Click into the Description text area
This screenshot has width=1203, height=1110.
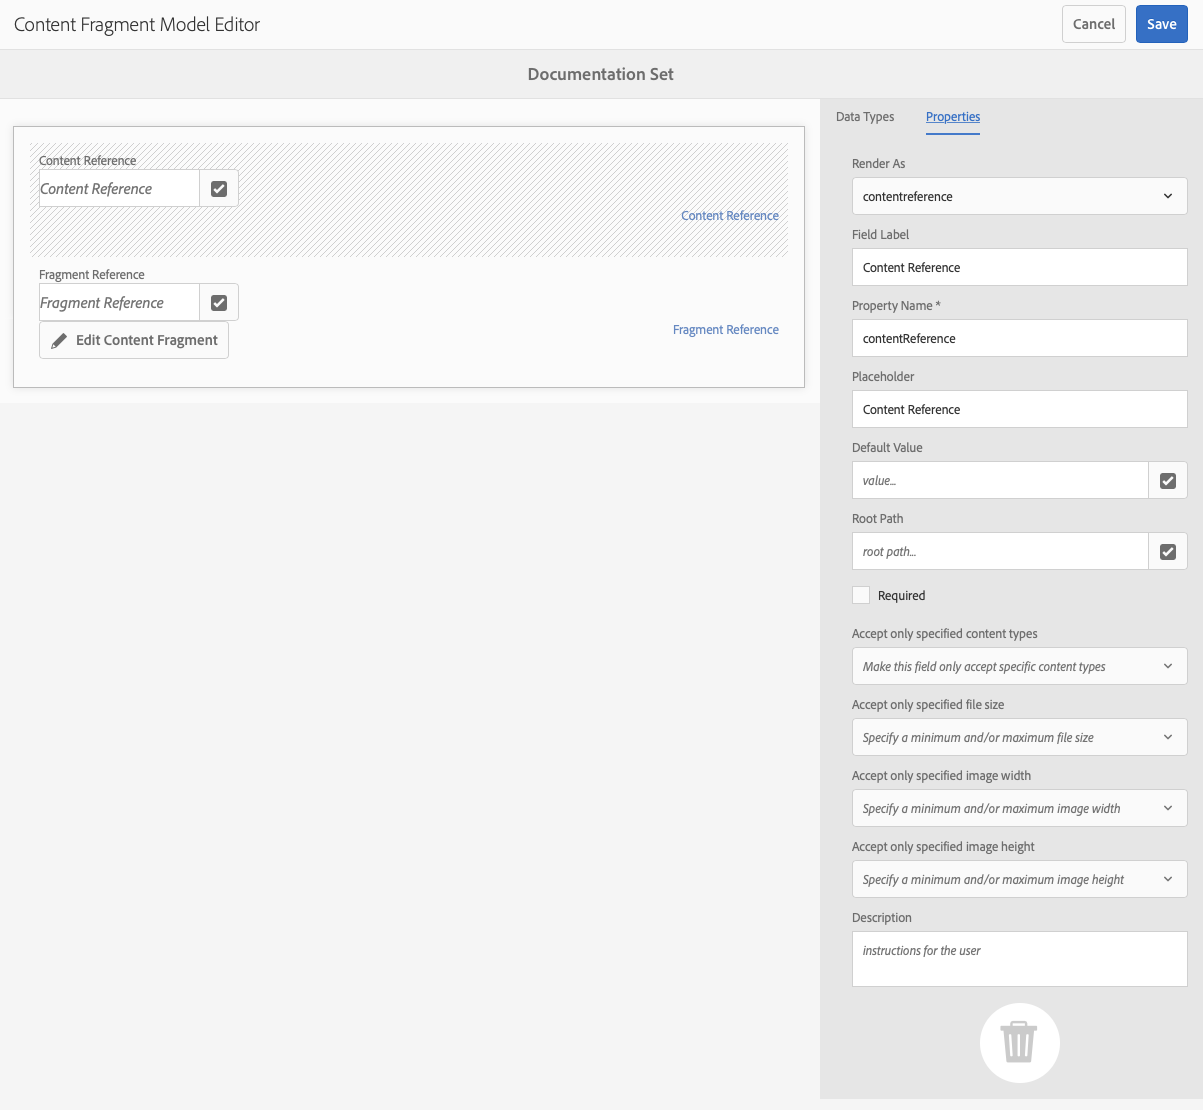click(1019, 959)
